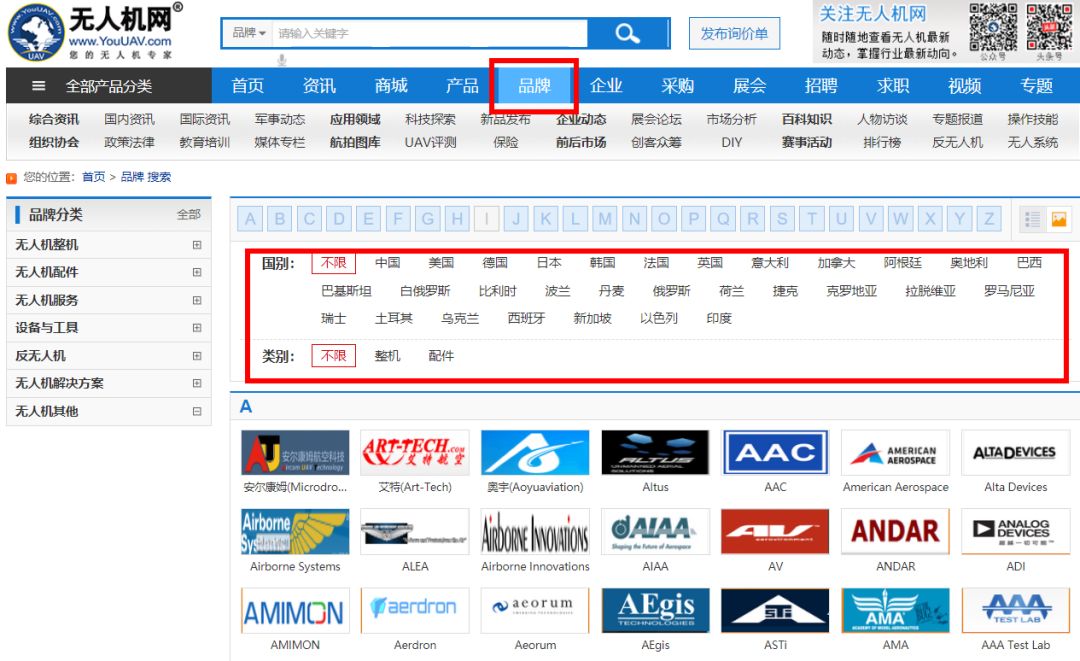1080x661 pixels.
Task: Click the YouUAV site logo
Action: pyautogui.click(x=95, y=31)
